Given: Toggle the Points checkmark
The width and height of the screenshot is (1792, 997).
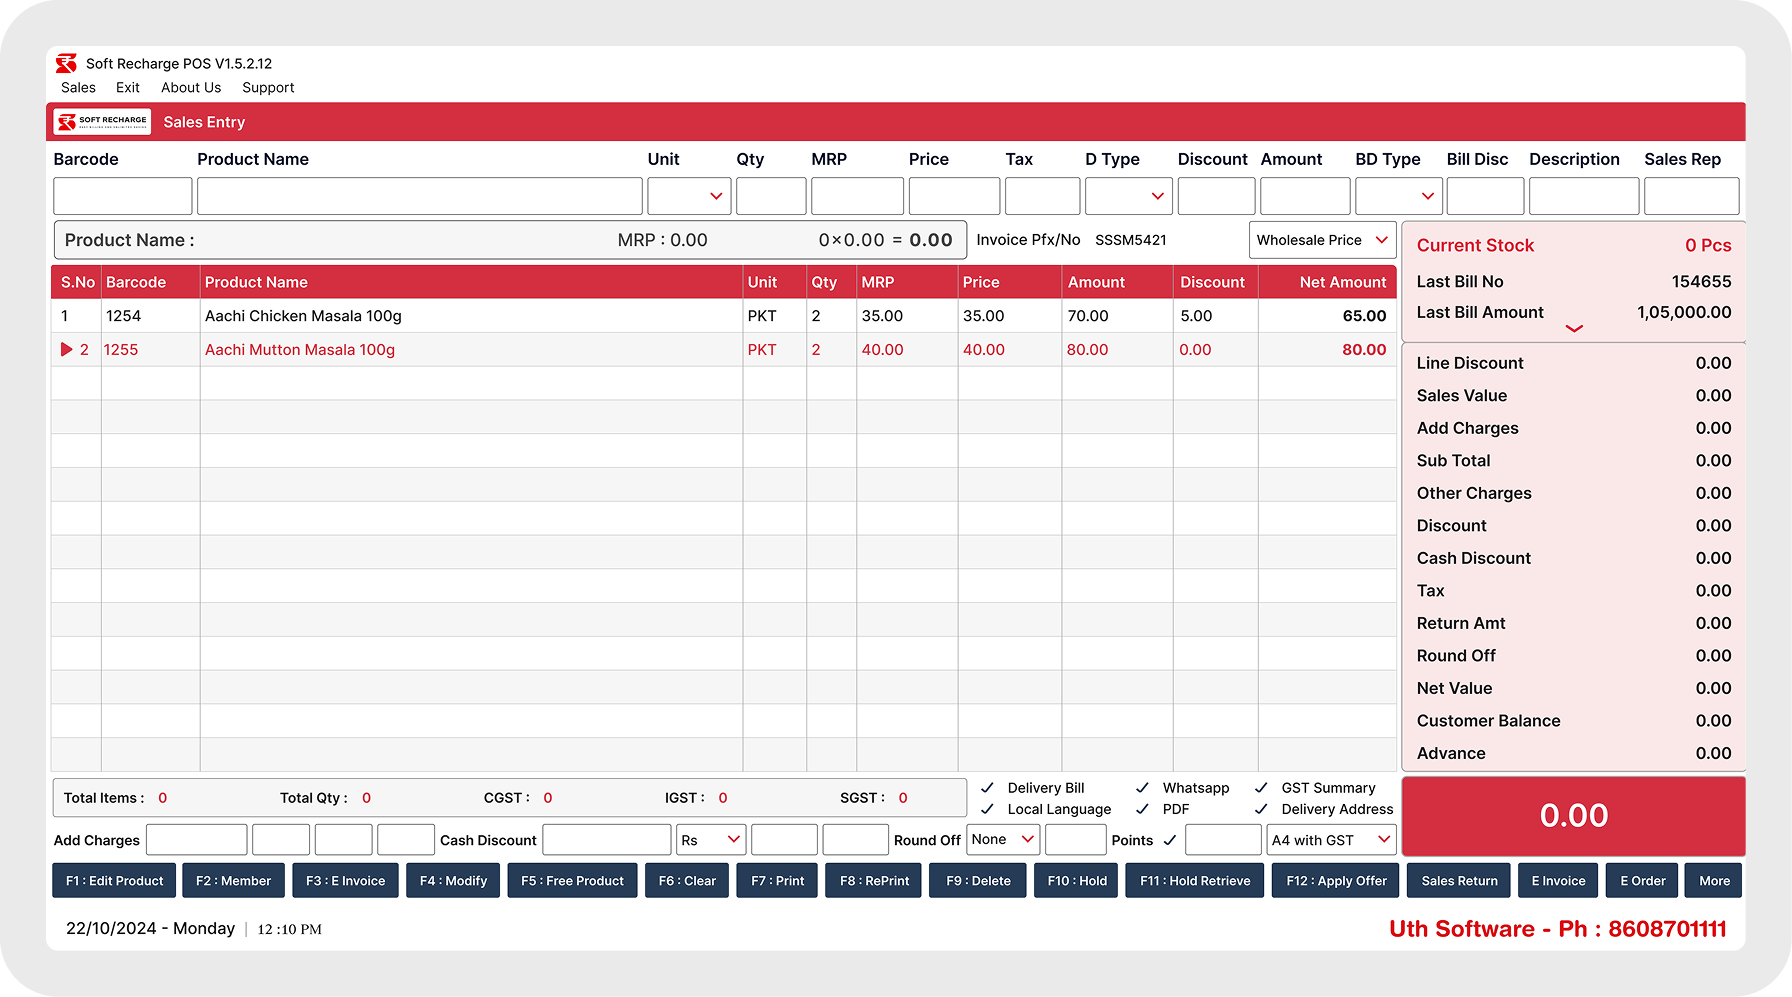Looking at the screenshot, I should click(x=1169, y=840).
